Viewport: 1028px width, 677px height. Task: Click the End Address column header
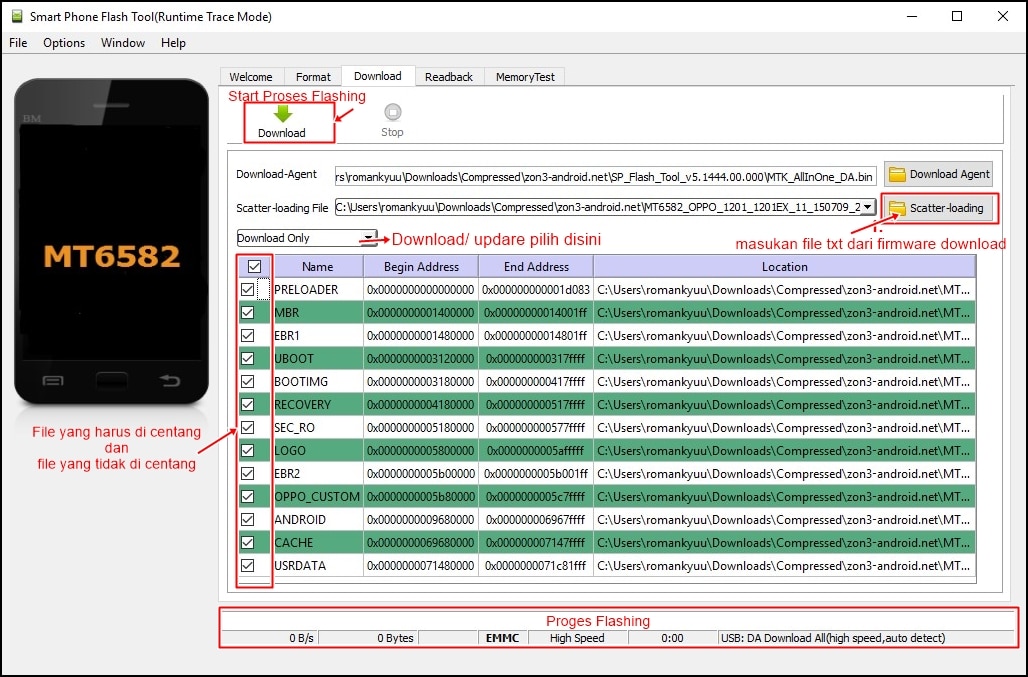click(536, 267)
